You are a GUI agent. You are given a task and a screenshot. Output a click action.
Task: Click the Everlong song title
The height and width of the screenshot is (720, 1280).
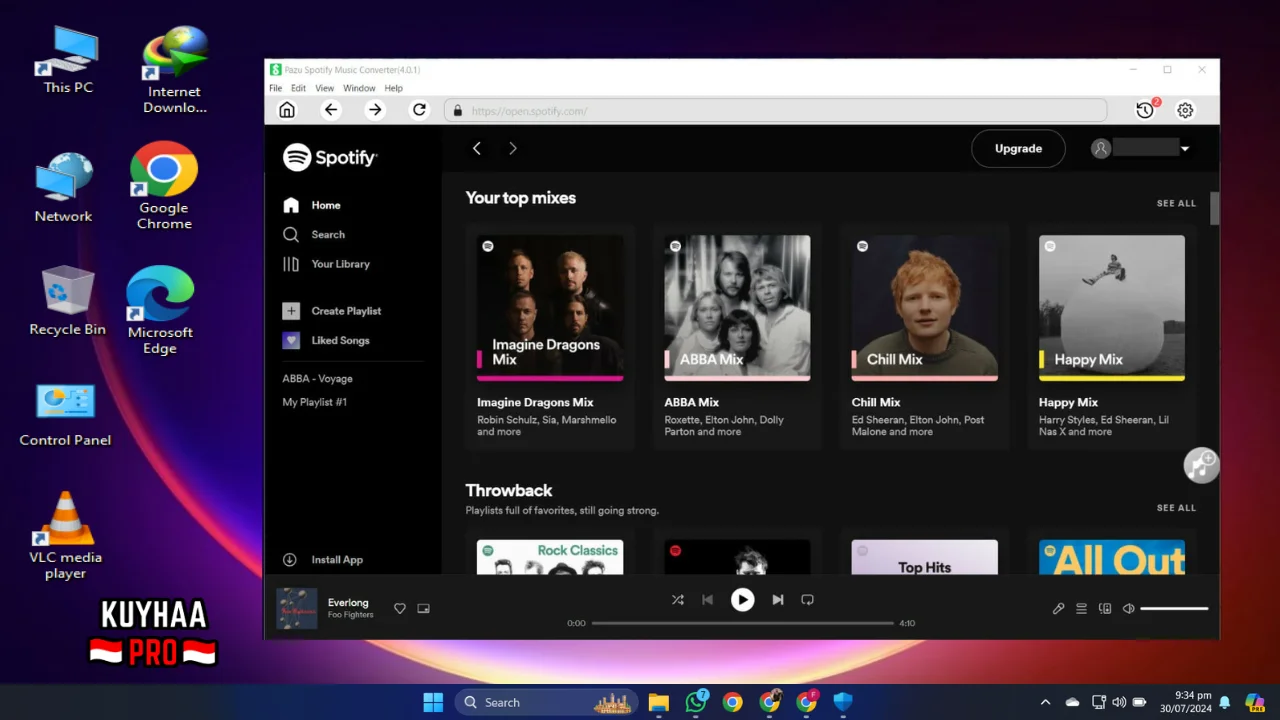348,603
